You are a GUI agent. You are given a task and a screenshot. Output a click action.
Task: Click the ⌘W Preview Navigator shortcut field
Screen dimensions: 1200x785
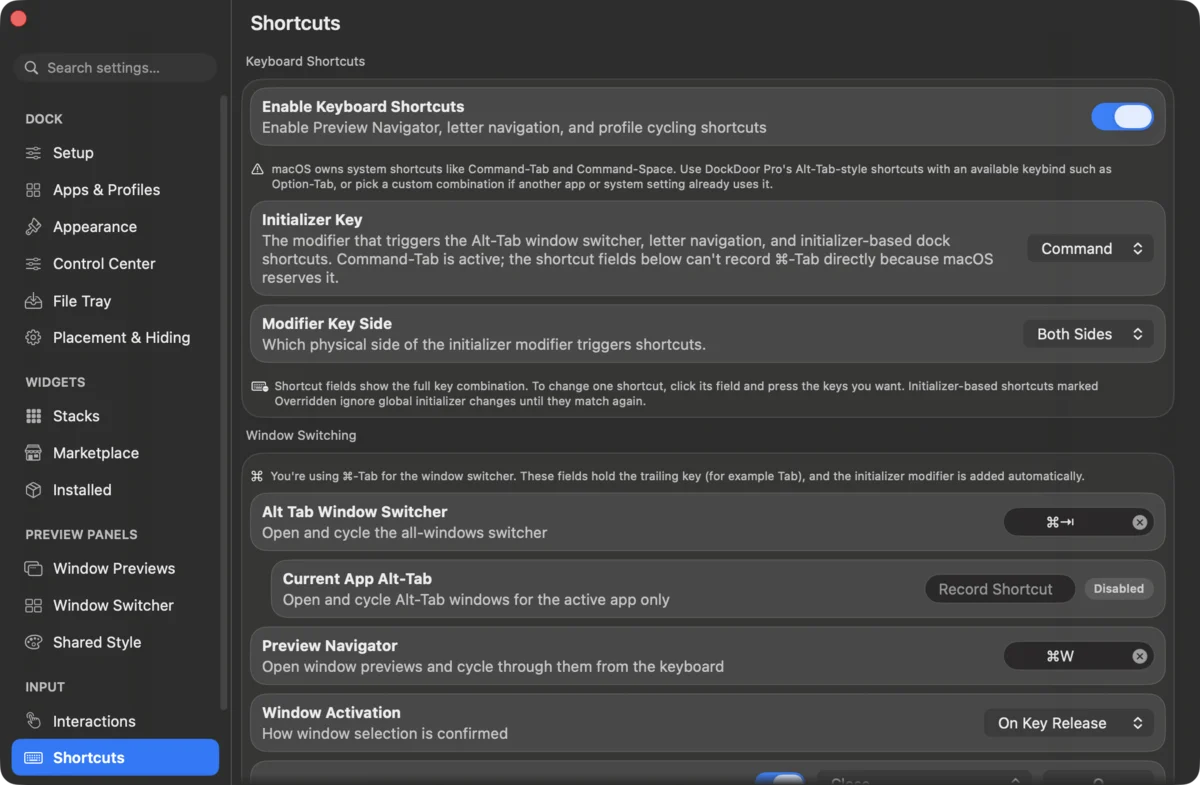point(1078,656)
